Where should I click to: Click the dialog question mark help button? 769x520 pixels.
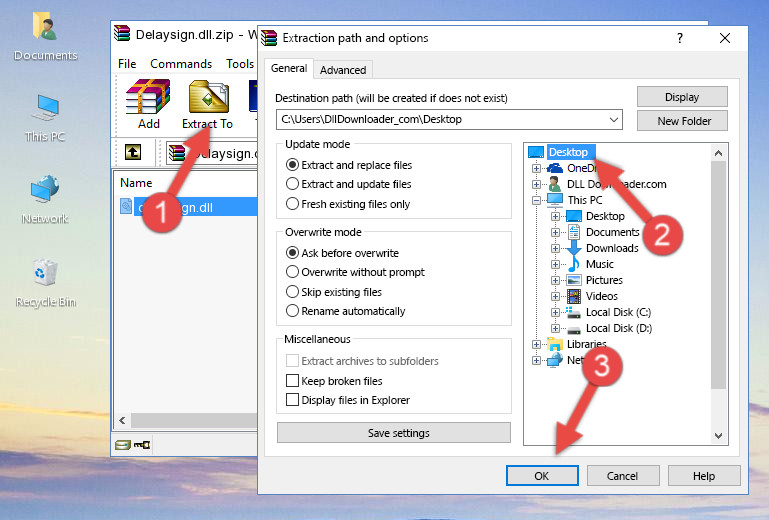click(680, 38)
